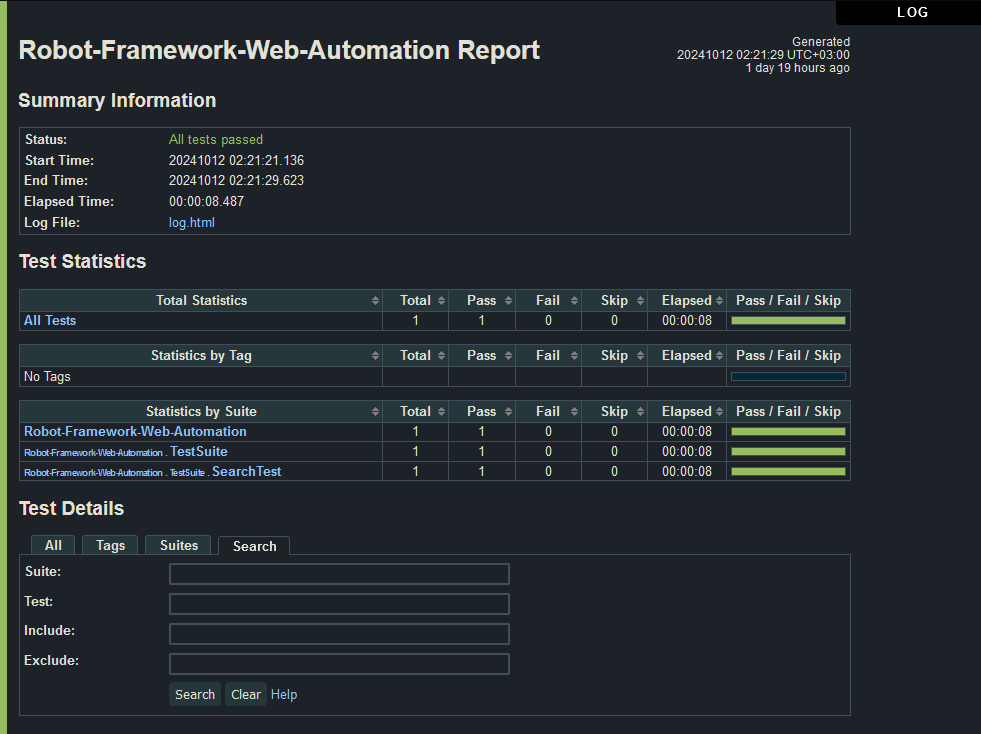Image resolution: width=981 pixels, height=734 pixels.
Task: Click sort arrow beside Total Statistics header
Action: click(375, 301)
